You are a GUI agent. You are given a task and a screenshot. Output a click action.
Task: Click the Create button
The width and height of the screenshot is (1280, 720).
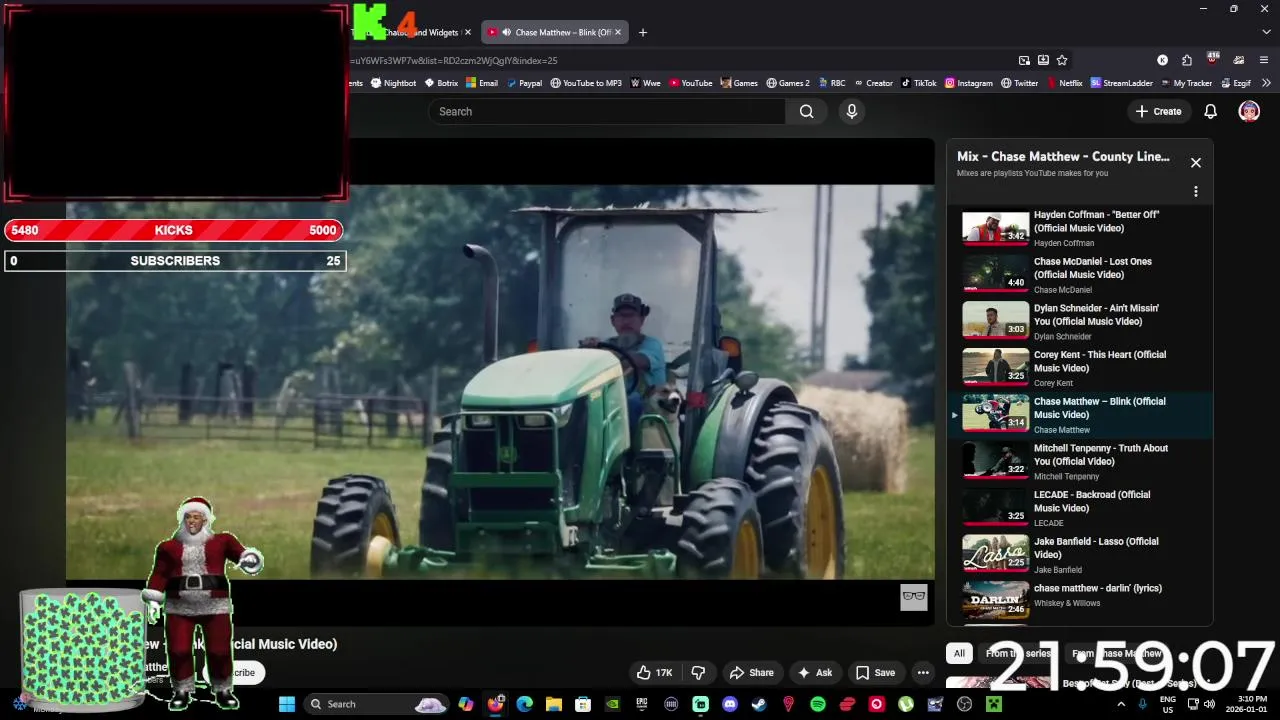pyautogui.click(x=1158, y=111)
